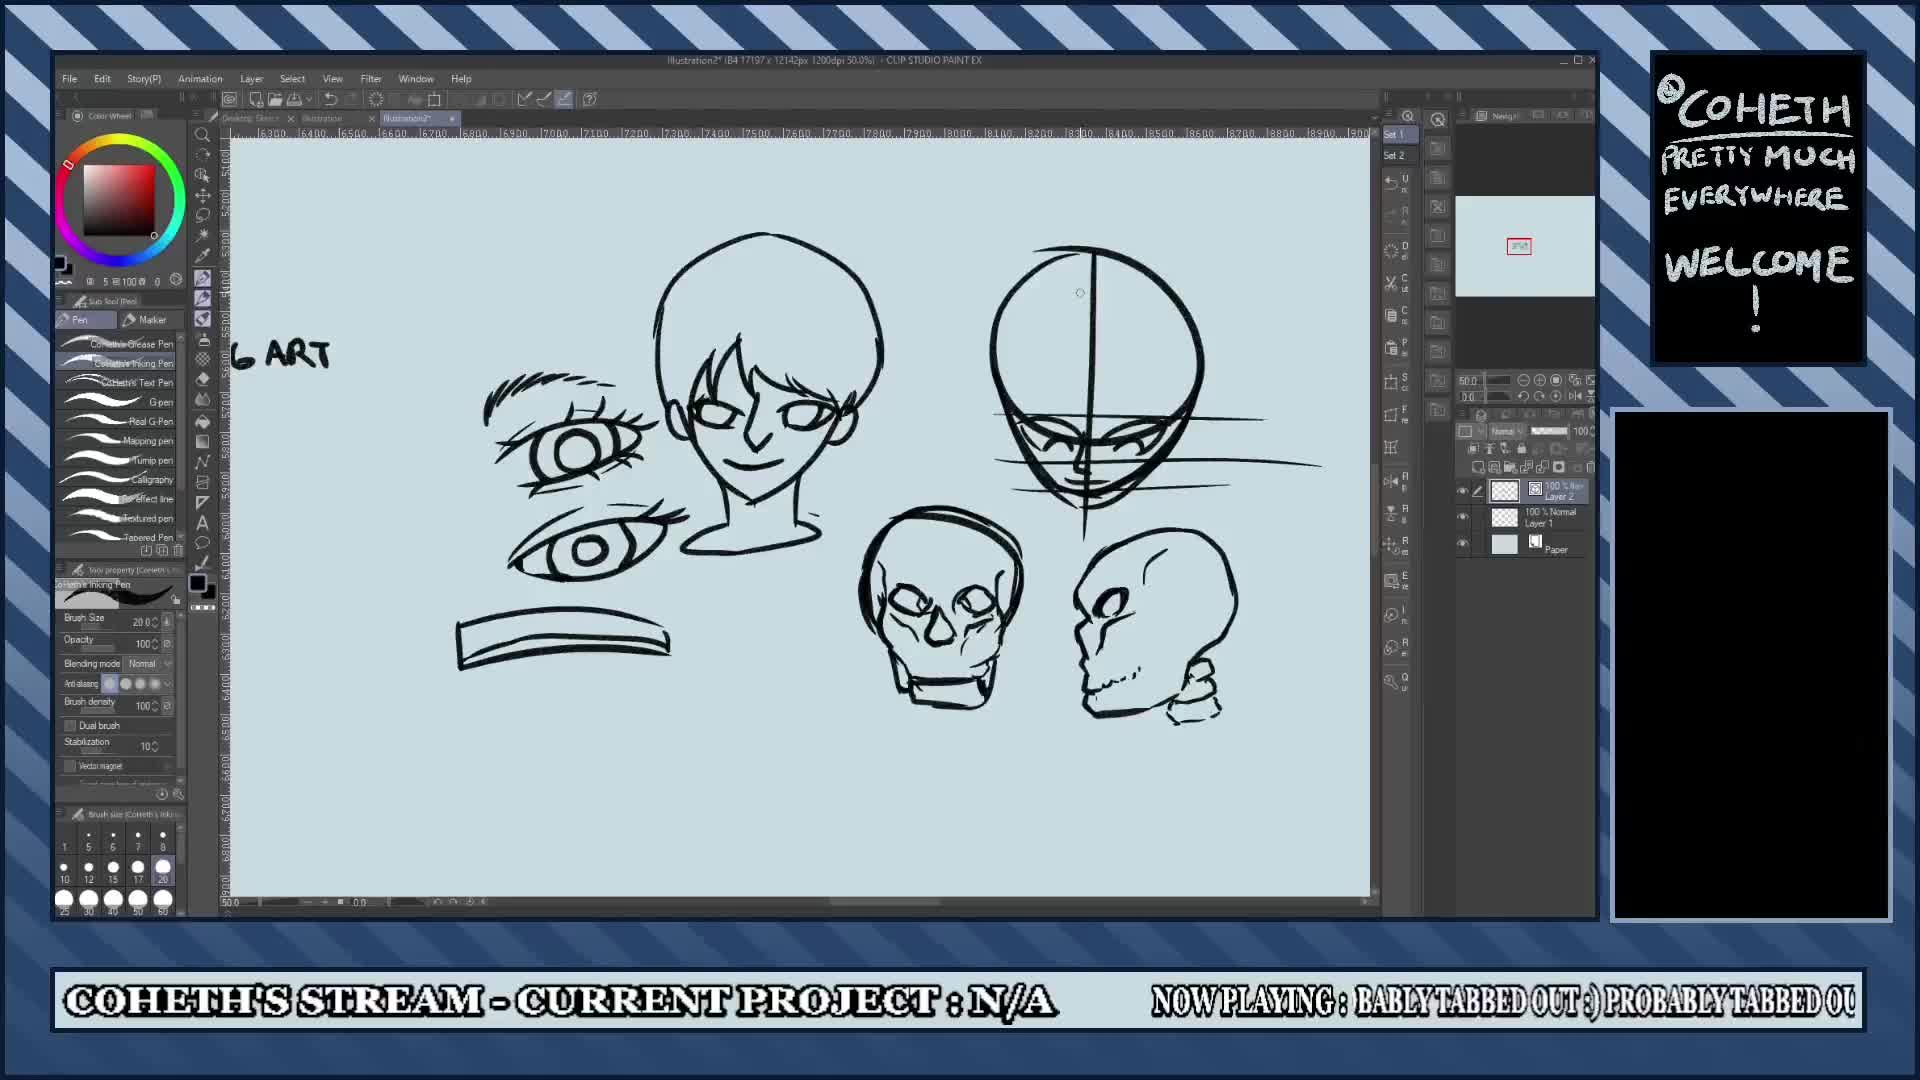Viewport: 1920px width, 1080px height.
Task: Pick the Eyedropper tool
Action: coord(203,256)
